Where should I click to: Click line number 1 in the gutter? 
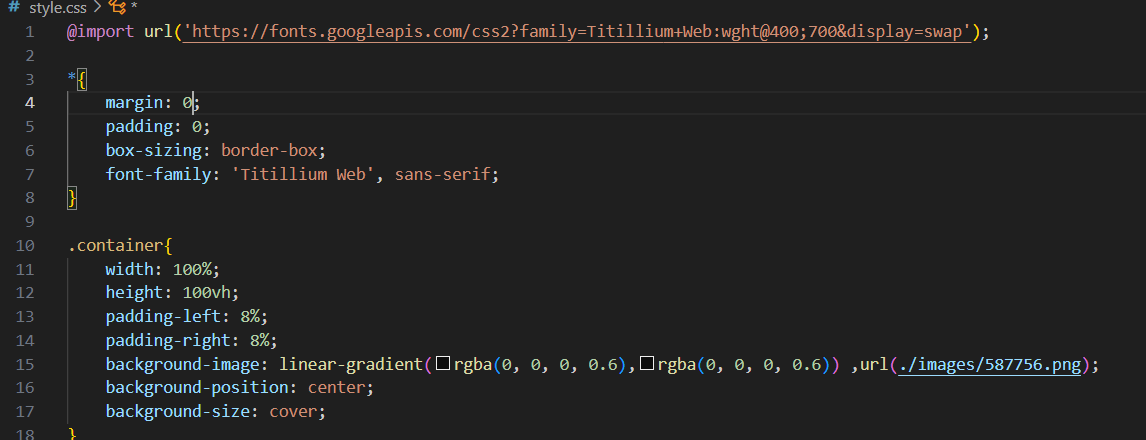[x=30, y=32]
